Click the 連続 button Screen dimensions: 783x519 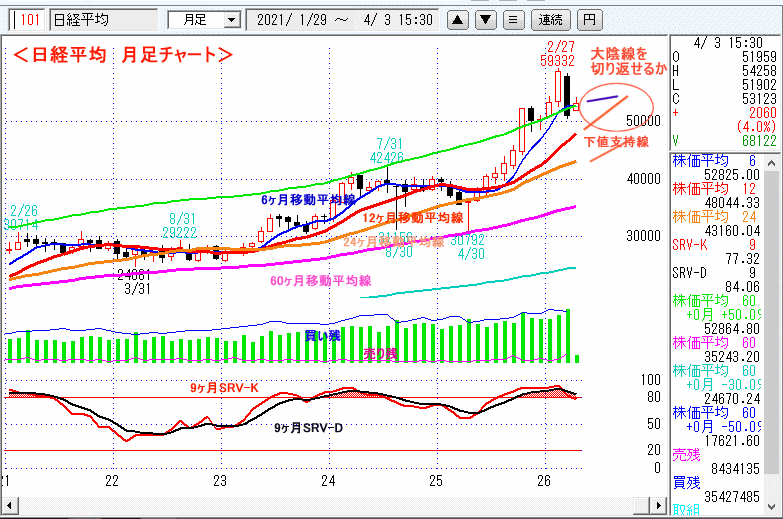click(x=551, y=20)
